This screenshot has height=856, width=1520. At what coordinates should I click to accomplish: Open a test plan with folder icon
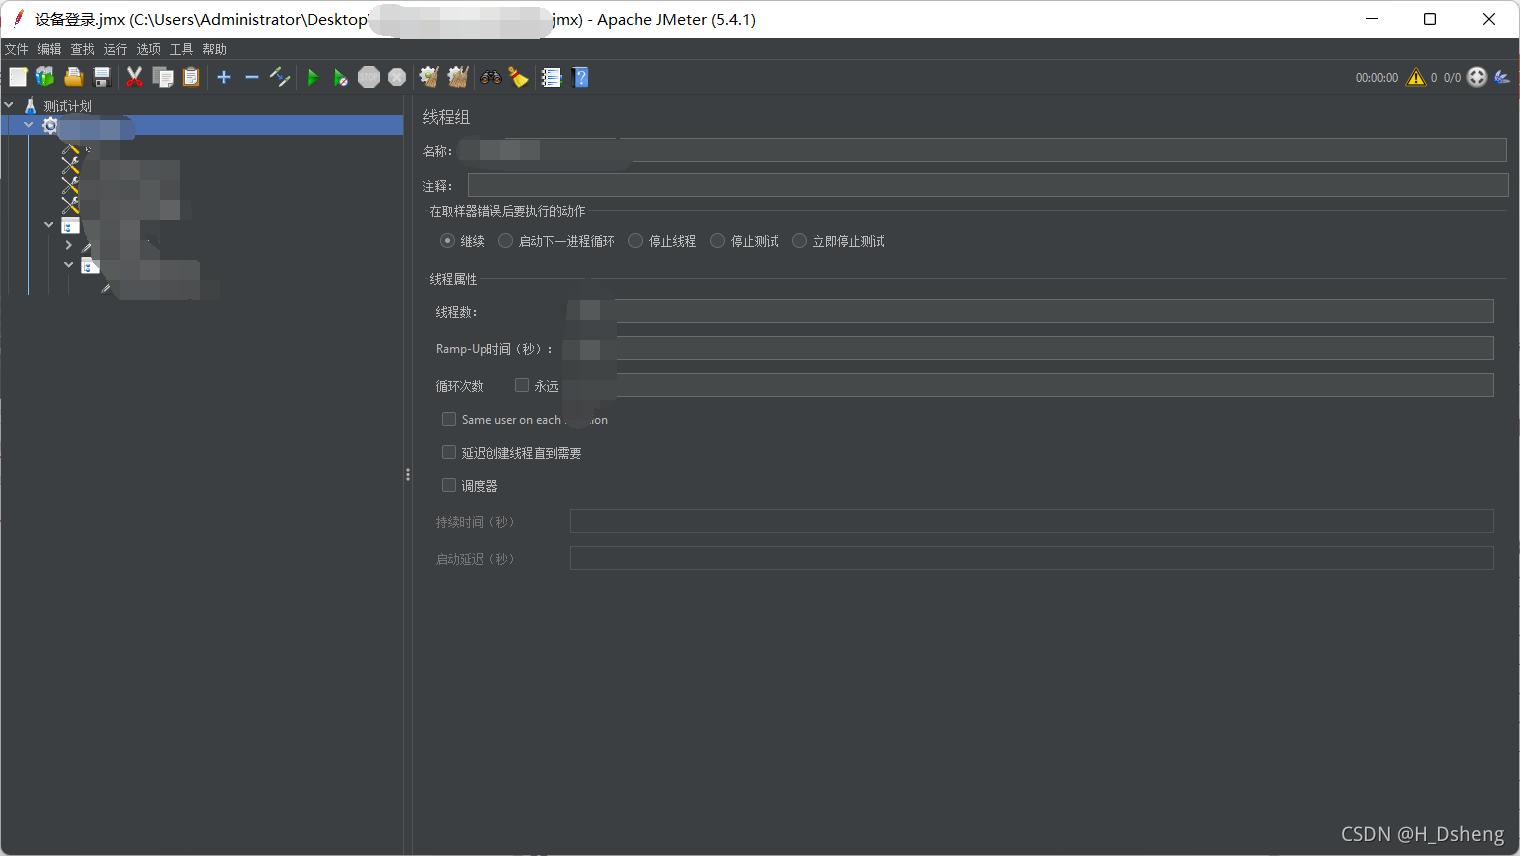pos(73,77)
